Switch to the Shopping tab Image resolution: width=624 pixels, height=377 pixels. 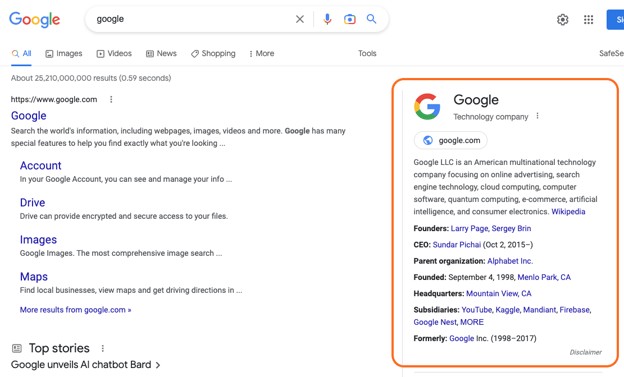point(213,53)
